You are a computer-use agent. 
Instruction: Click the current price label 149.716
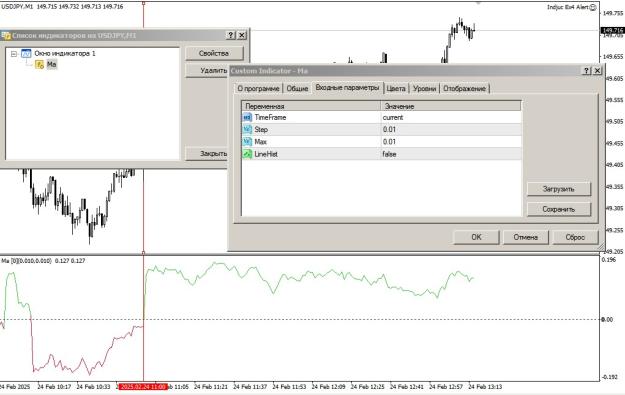[612, 30]
